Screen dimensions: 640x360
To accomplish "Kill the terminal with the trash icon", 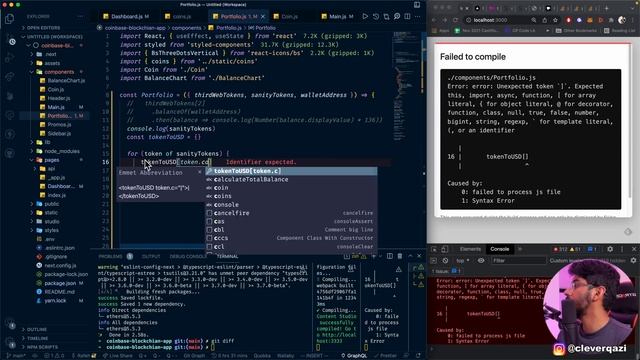I will [x=400, y=256].
